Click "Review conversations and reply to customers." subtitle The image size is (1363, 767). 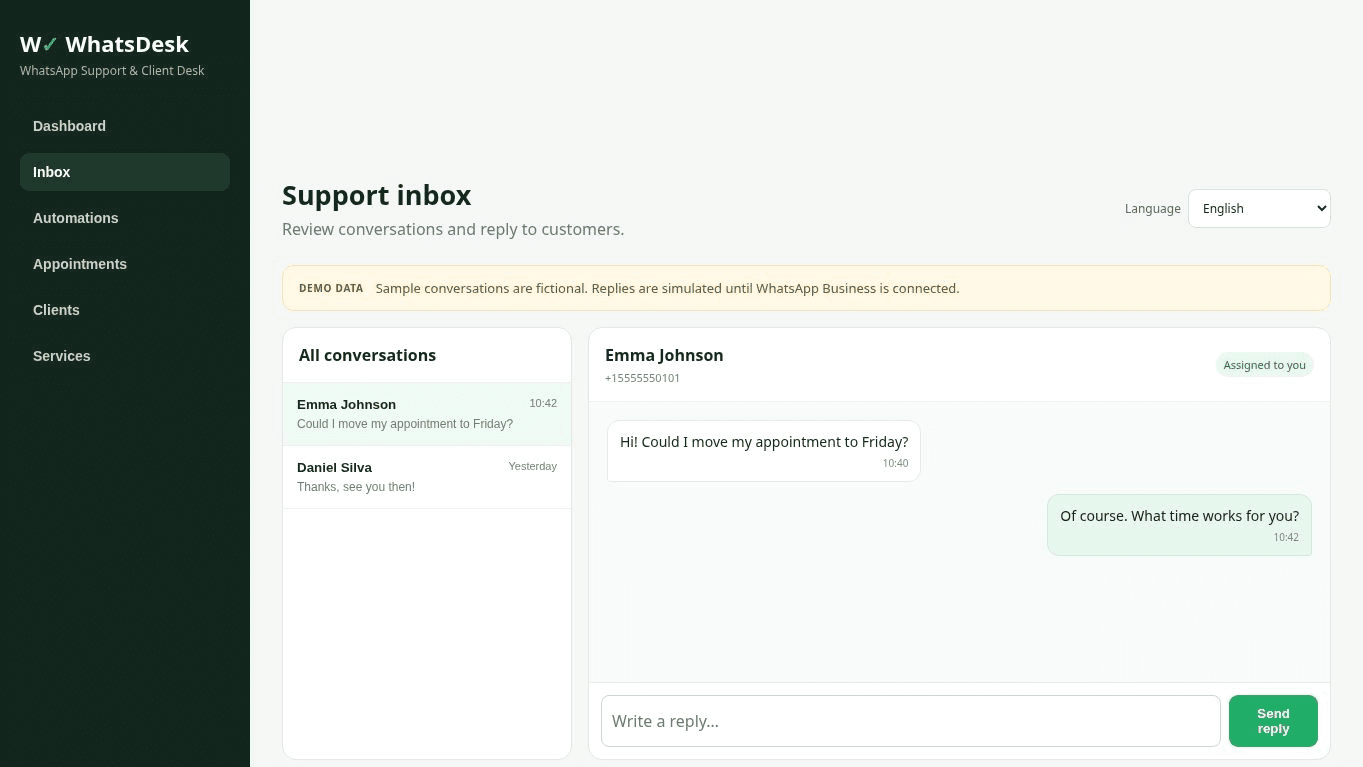pos(453,229)
